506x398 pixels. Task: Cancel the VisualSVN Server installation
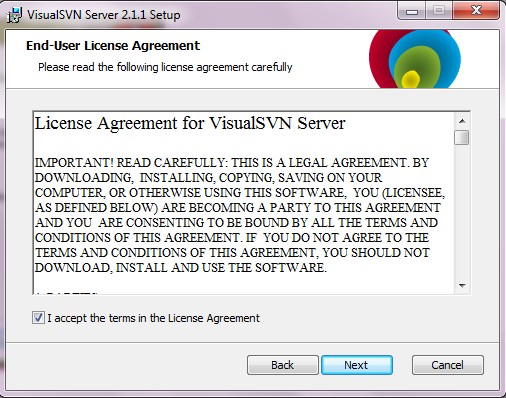[x=448, y=365]
